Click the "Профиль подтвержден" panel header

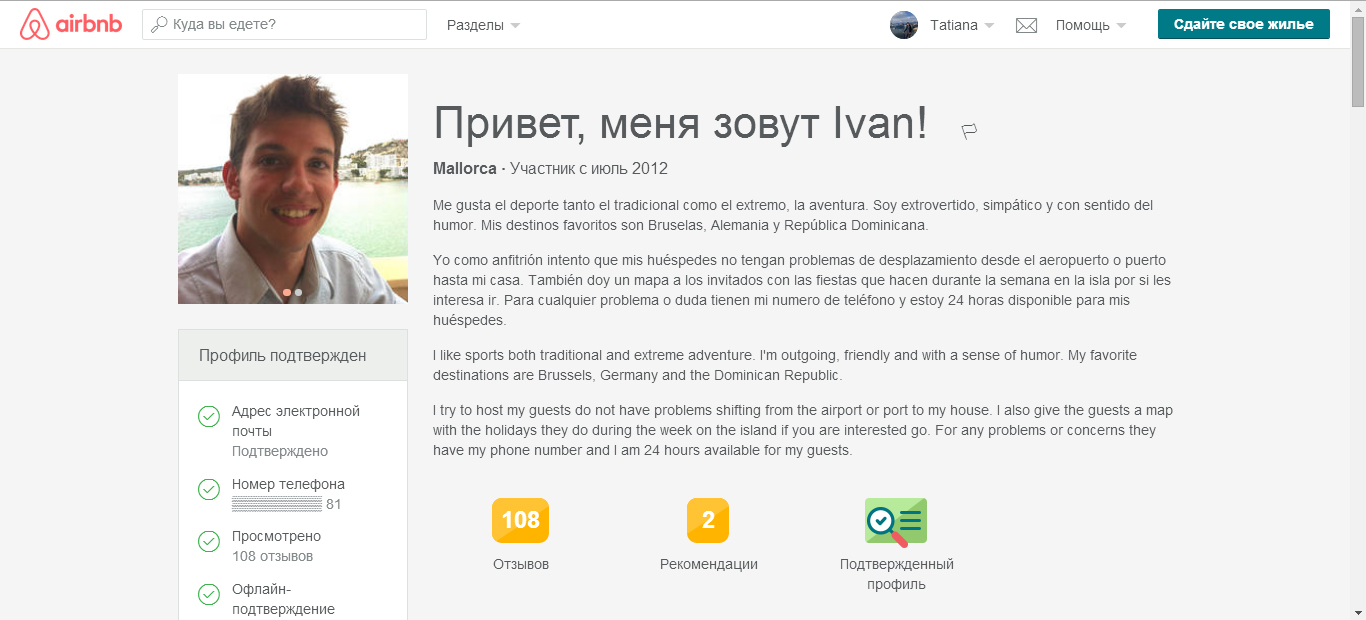(293, 355)
